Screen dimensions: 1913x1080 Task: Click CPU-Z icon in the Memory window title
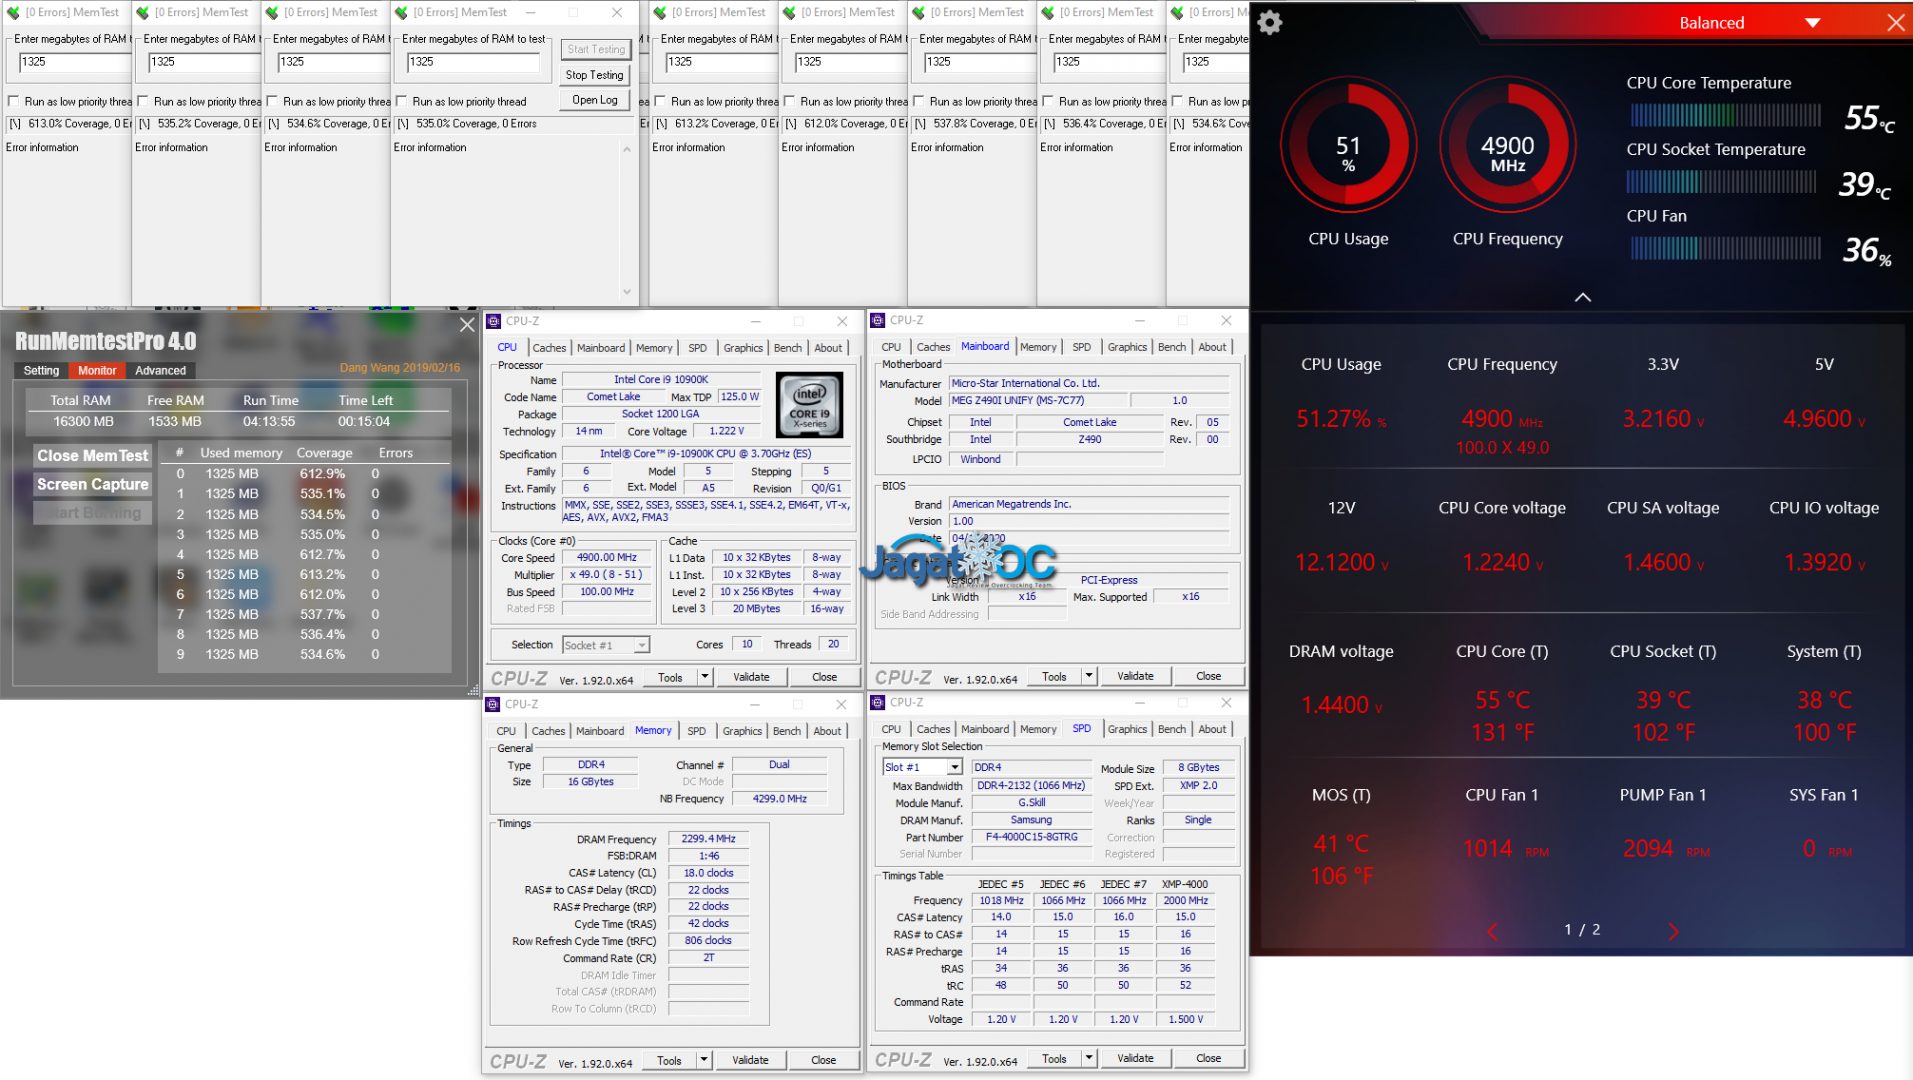(493, 704)
